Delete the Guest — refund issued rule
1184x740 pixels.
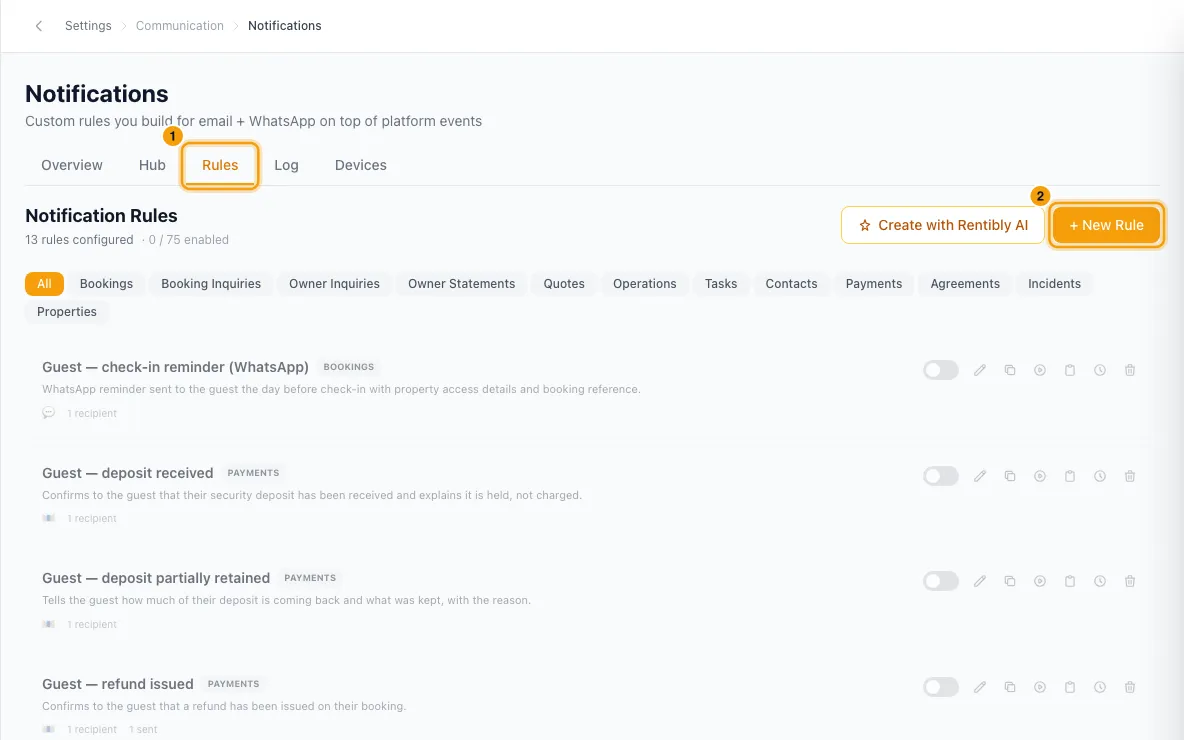[x=1130, y=687]
